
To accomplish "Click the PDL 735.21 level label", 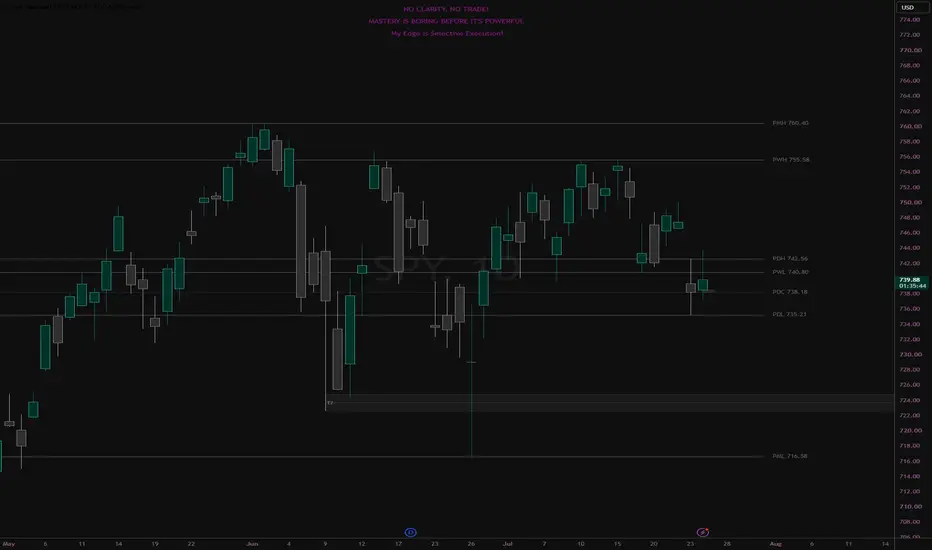I will coord(789,315).
